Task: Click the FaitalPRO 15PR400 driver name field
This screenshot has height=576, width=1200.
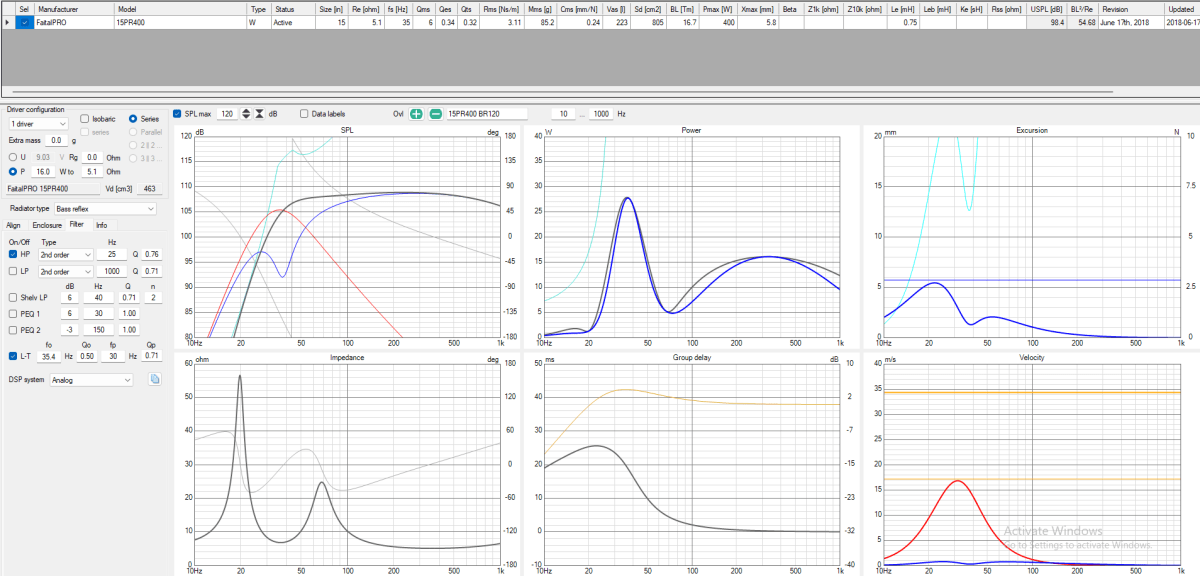Action: pyautogui.click(x=52, y=188)
